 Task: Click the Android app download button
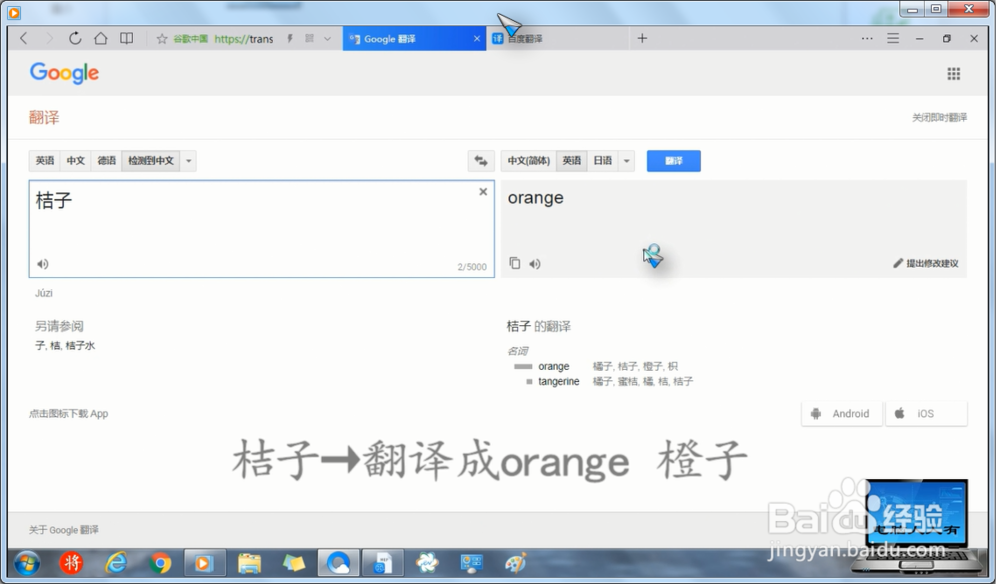tap(842, 414)
